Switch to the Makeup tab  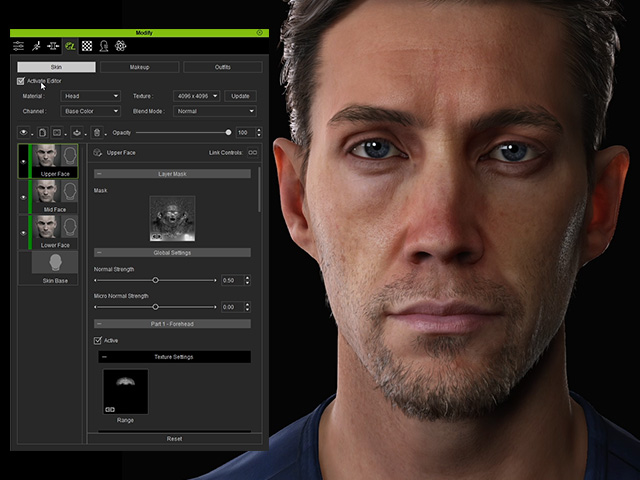139,67
